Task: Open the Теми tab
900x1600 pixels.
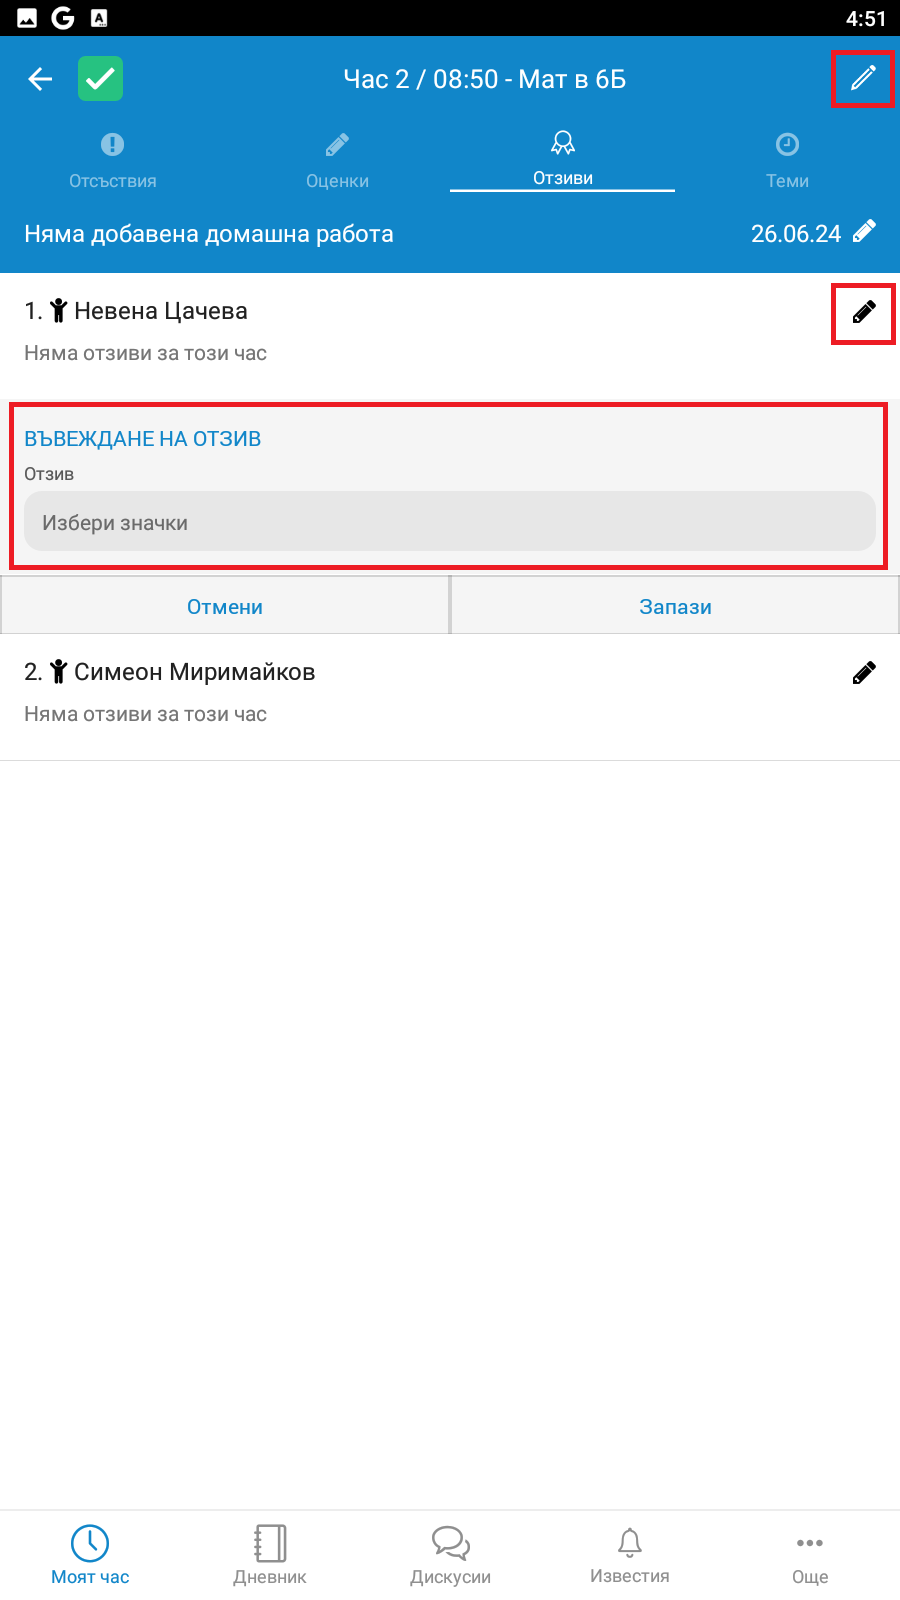Action: click(788, 161)
